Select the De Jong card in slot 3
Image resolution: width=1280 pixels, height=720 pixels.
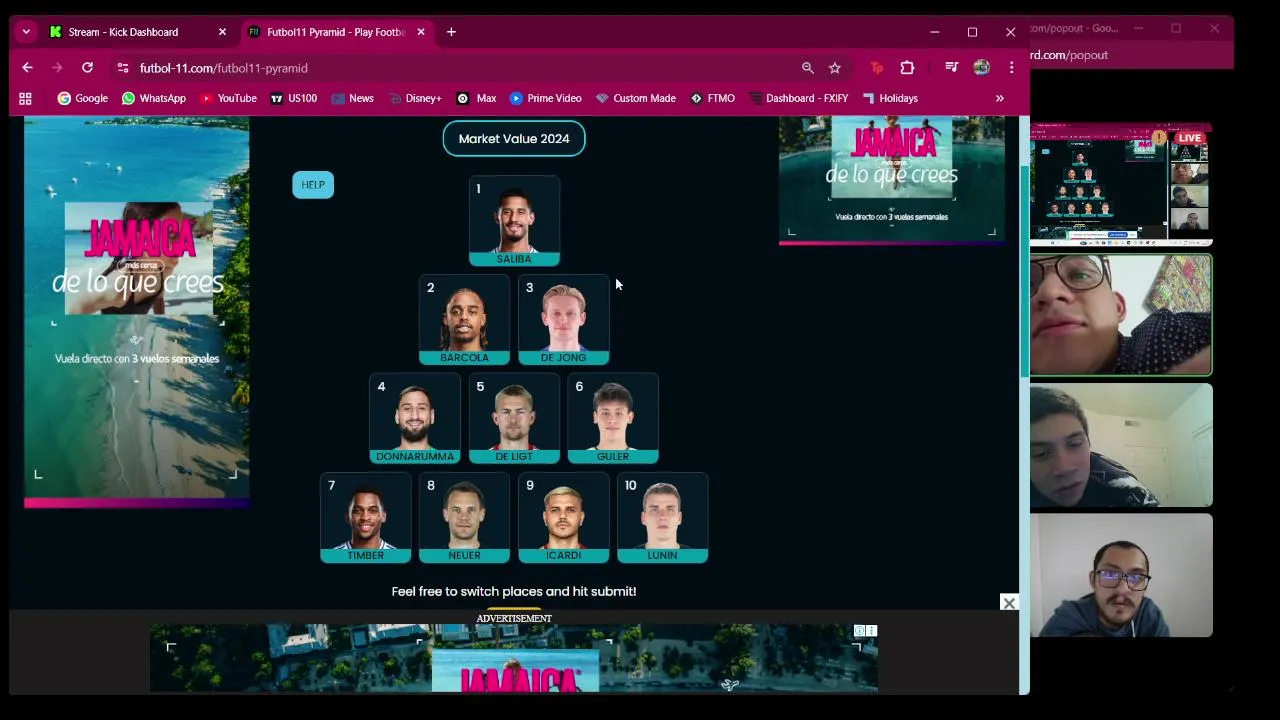[x=563, y=320]
